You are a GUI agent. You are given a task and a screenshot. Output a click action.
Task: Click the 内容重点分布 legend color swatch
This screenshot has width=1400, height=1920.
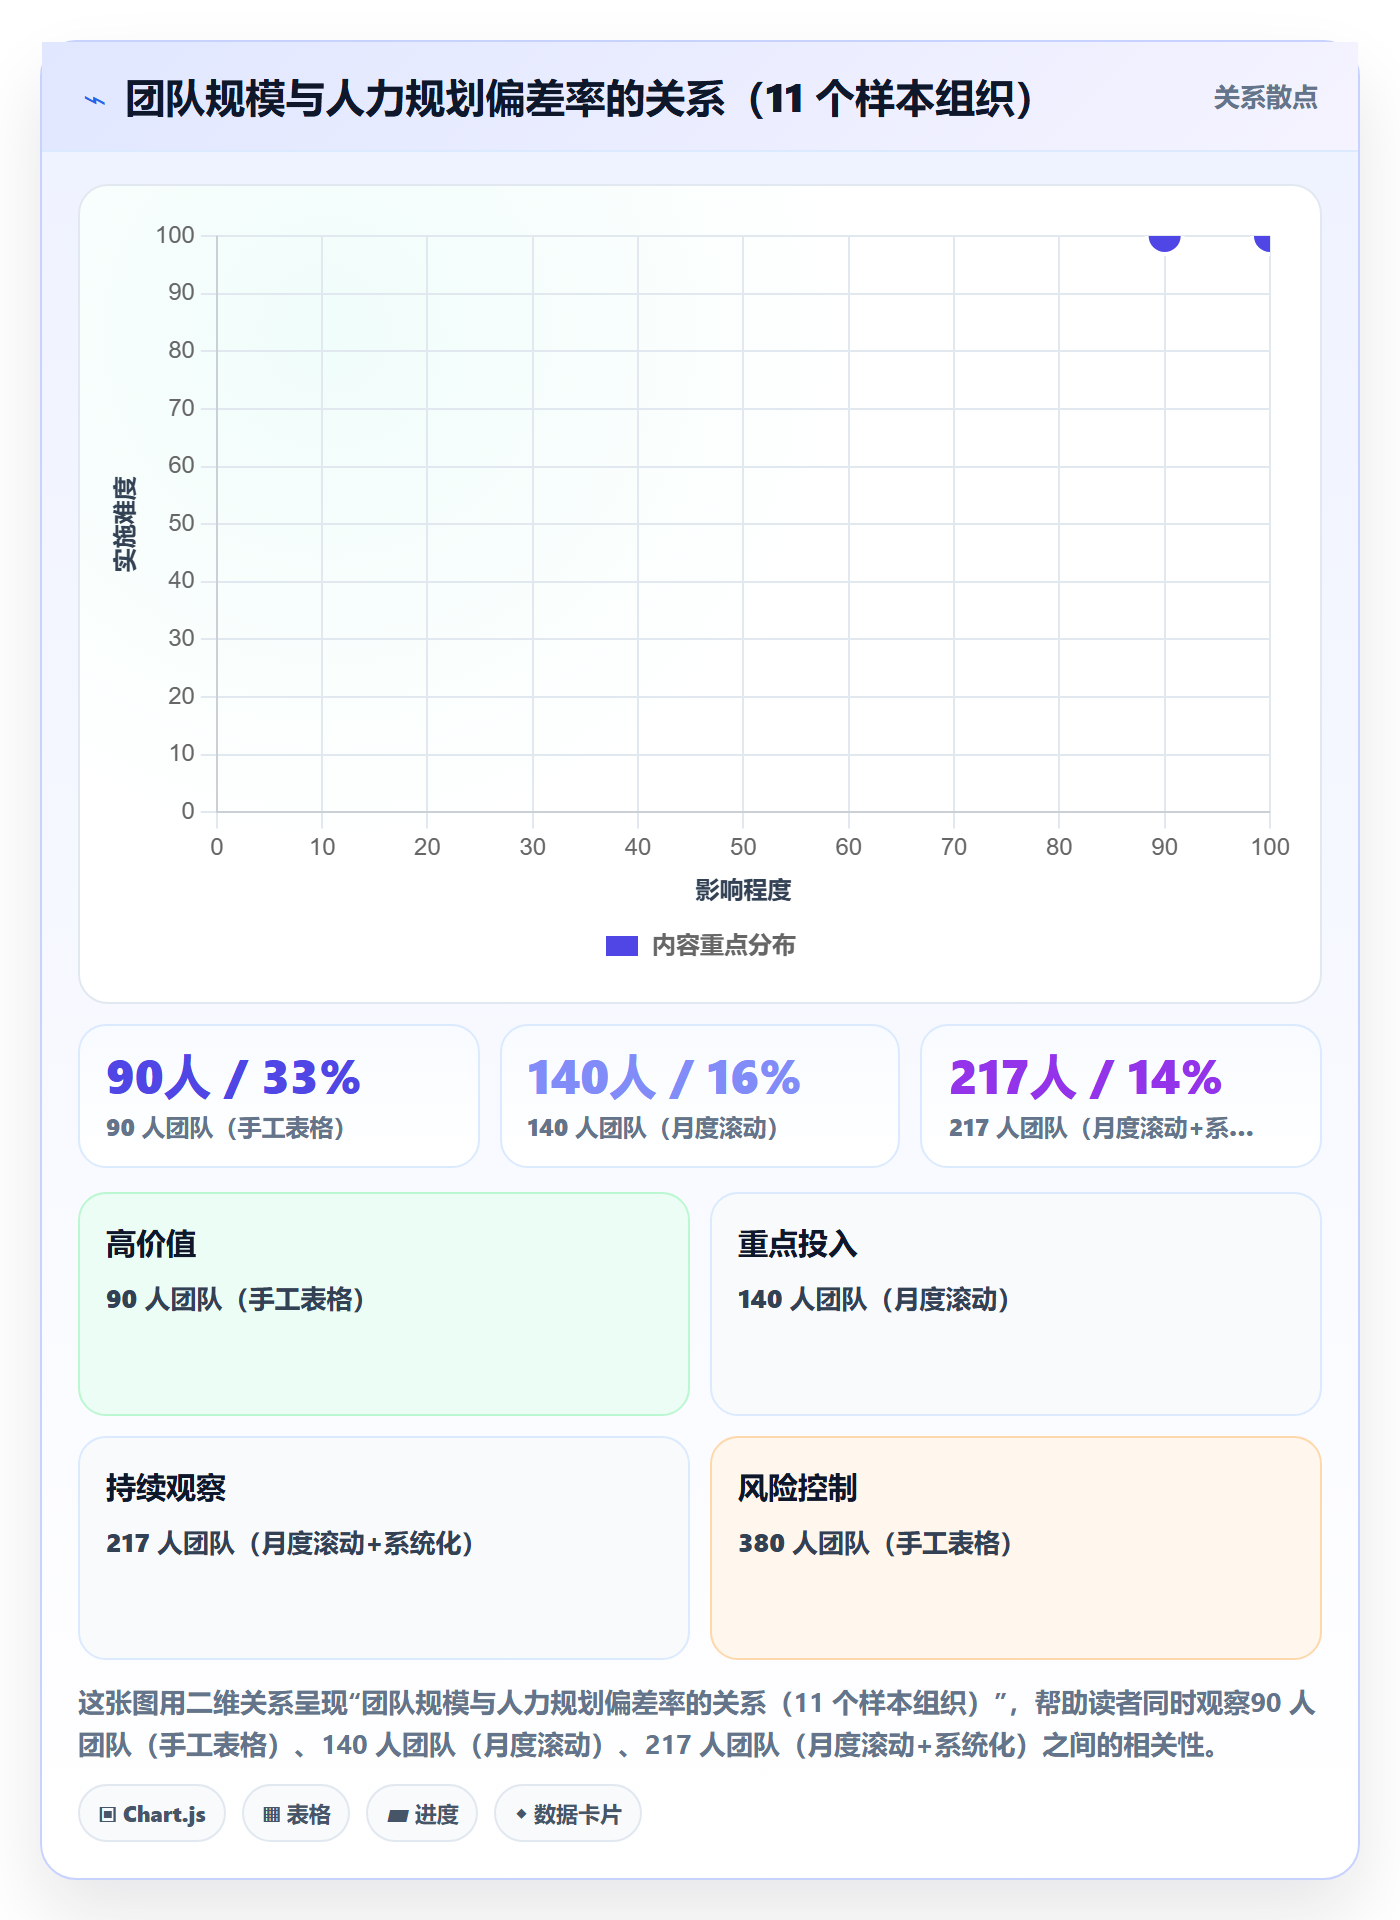622,946
